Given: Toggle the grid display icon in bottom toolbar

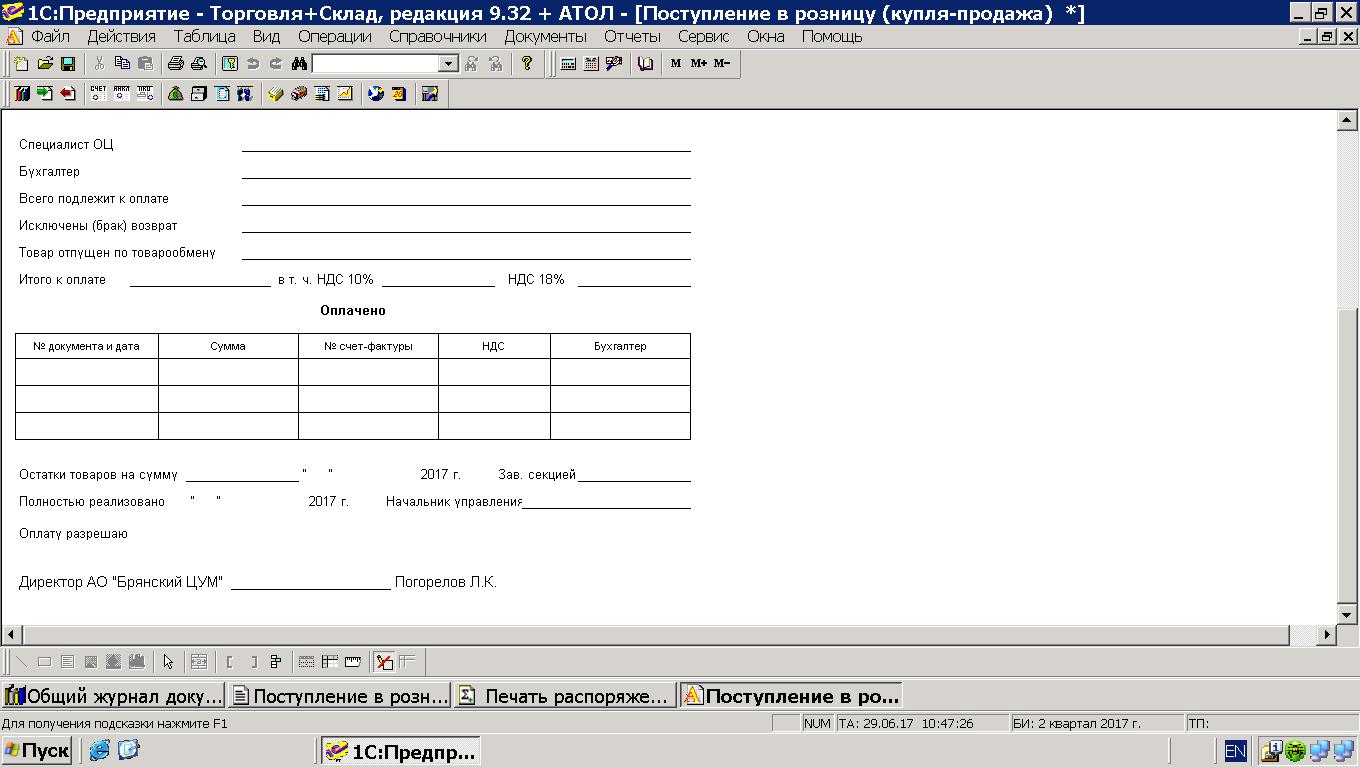Looking at the screenshot, I should (x=307, y=662).
